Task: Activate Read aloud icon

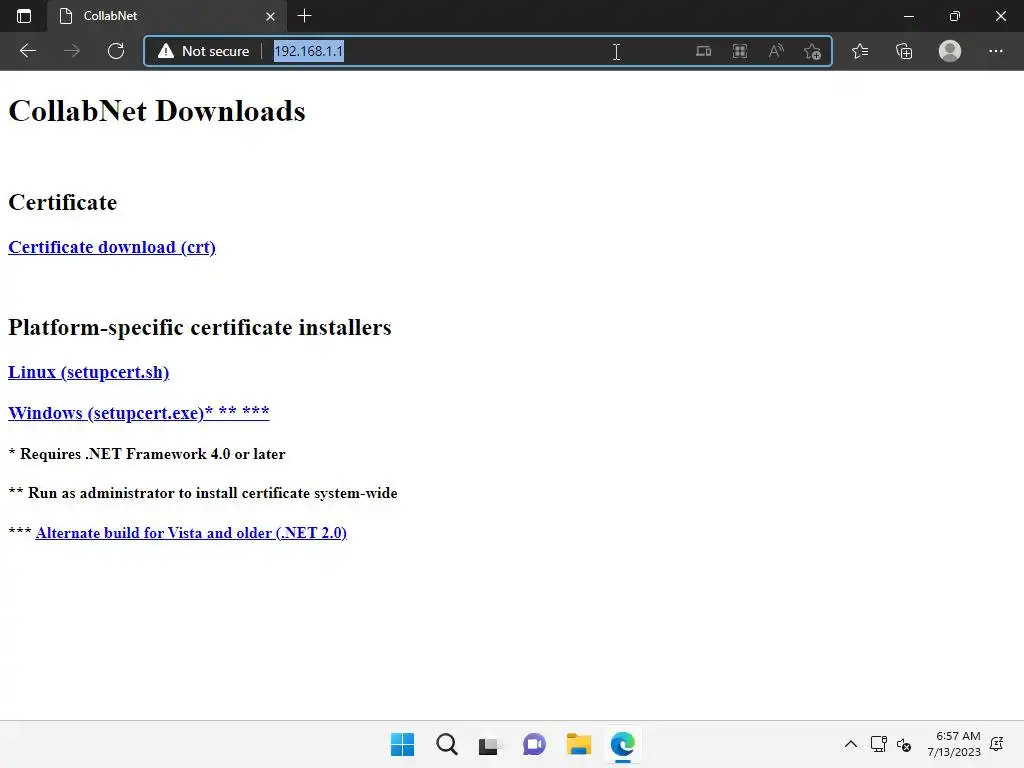Action: tap(776, 51)
